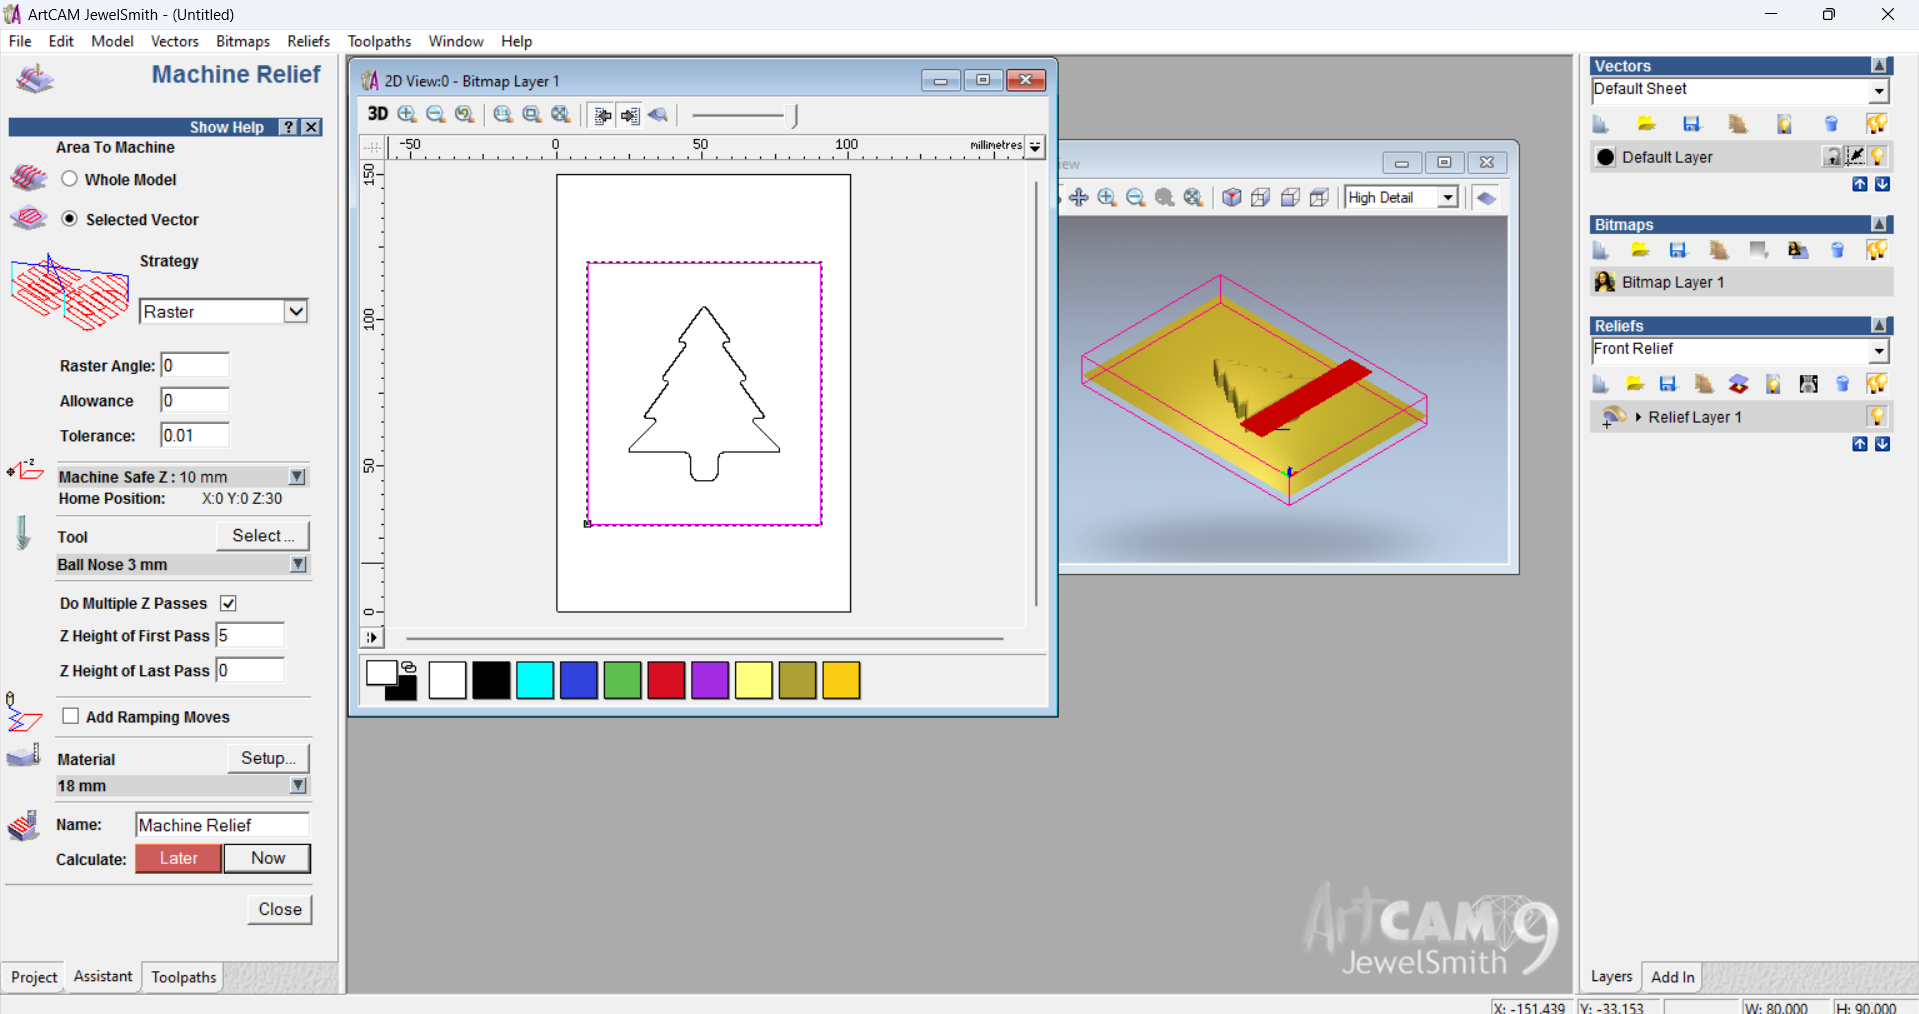Toggle Relief Layer 1 visibility bulb
The image size is (1919, 1014).
(1877, 417)
